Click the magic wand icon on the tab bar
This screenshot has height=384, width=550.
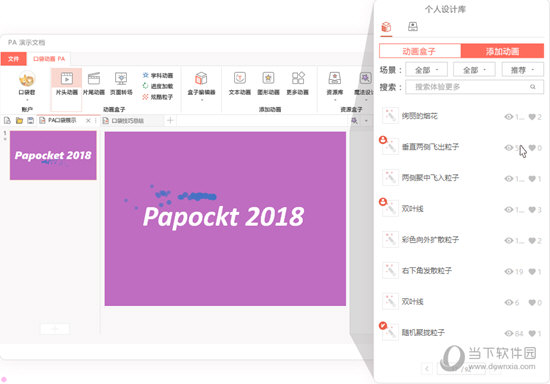coord(355,121)
